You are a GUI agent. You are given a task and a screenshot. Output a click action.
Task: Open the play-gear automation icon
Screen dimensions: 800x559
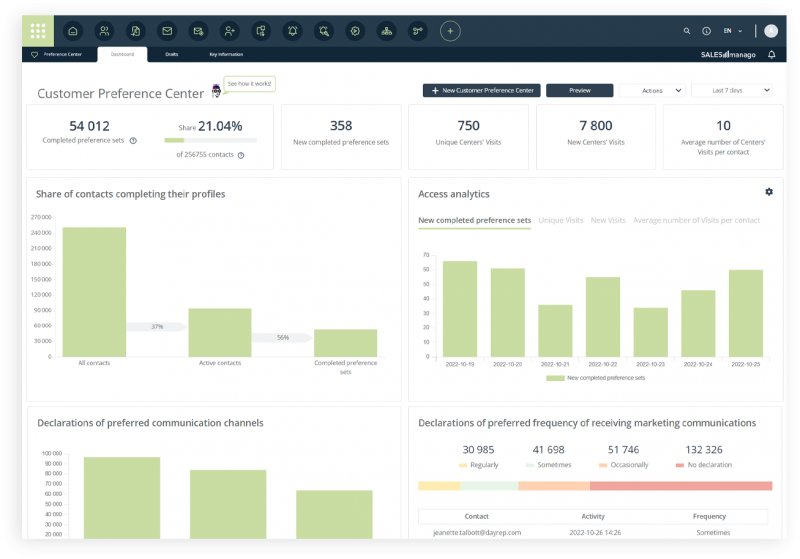coord(355,31)
